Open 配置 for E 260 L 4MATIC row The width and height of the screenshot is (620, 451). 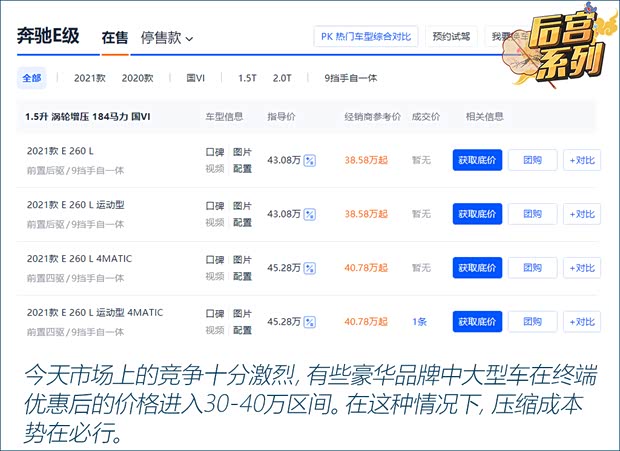(242, 276)
